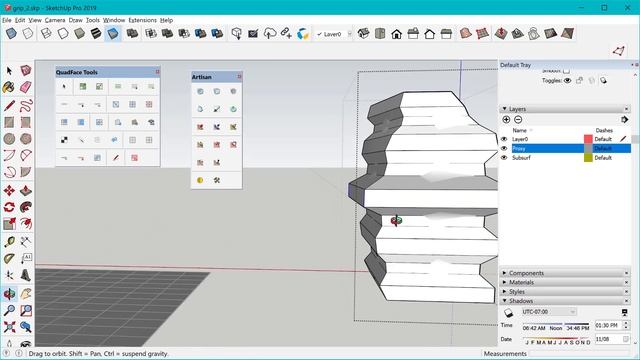Switch to Monochrome face style

click(x=113, y=33)
